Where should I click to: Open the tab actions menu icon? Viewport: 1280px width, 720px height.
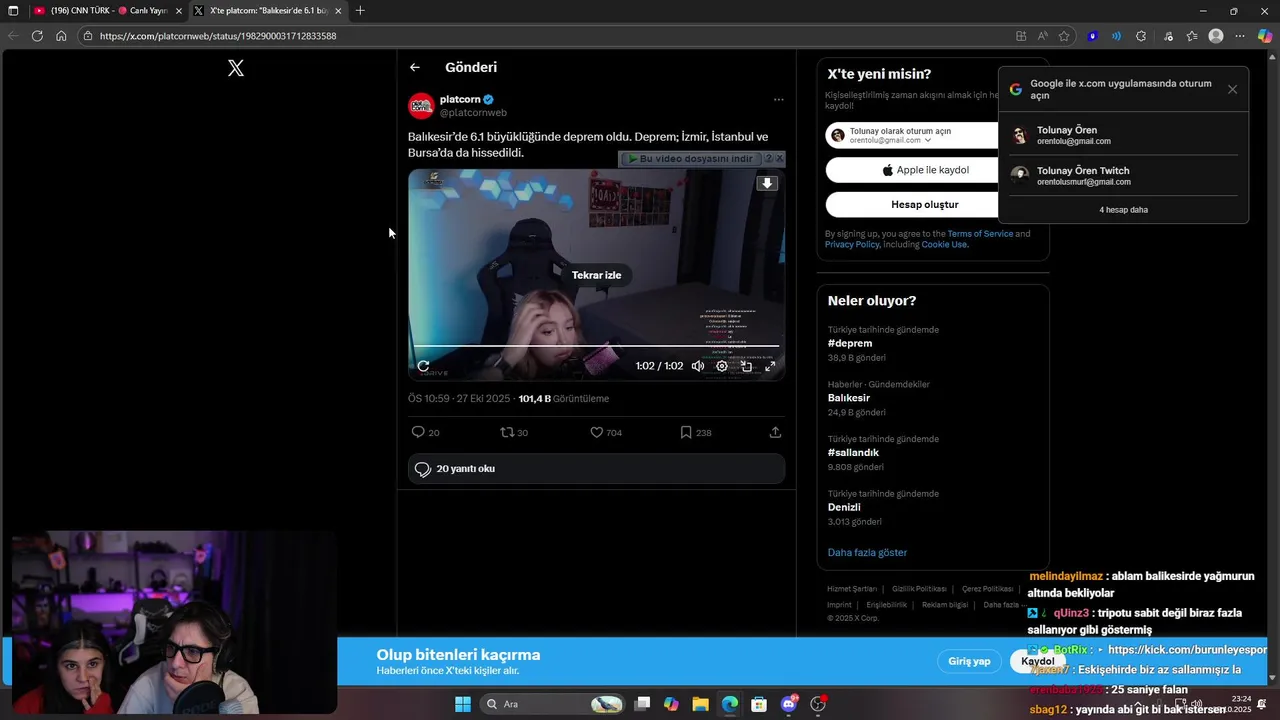click(x=13, y=11)
